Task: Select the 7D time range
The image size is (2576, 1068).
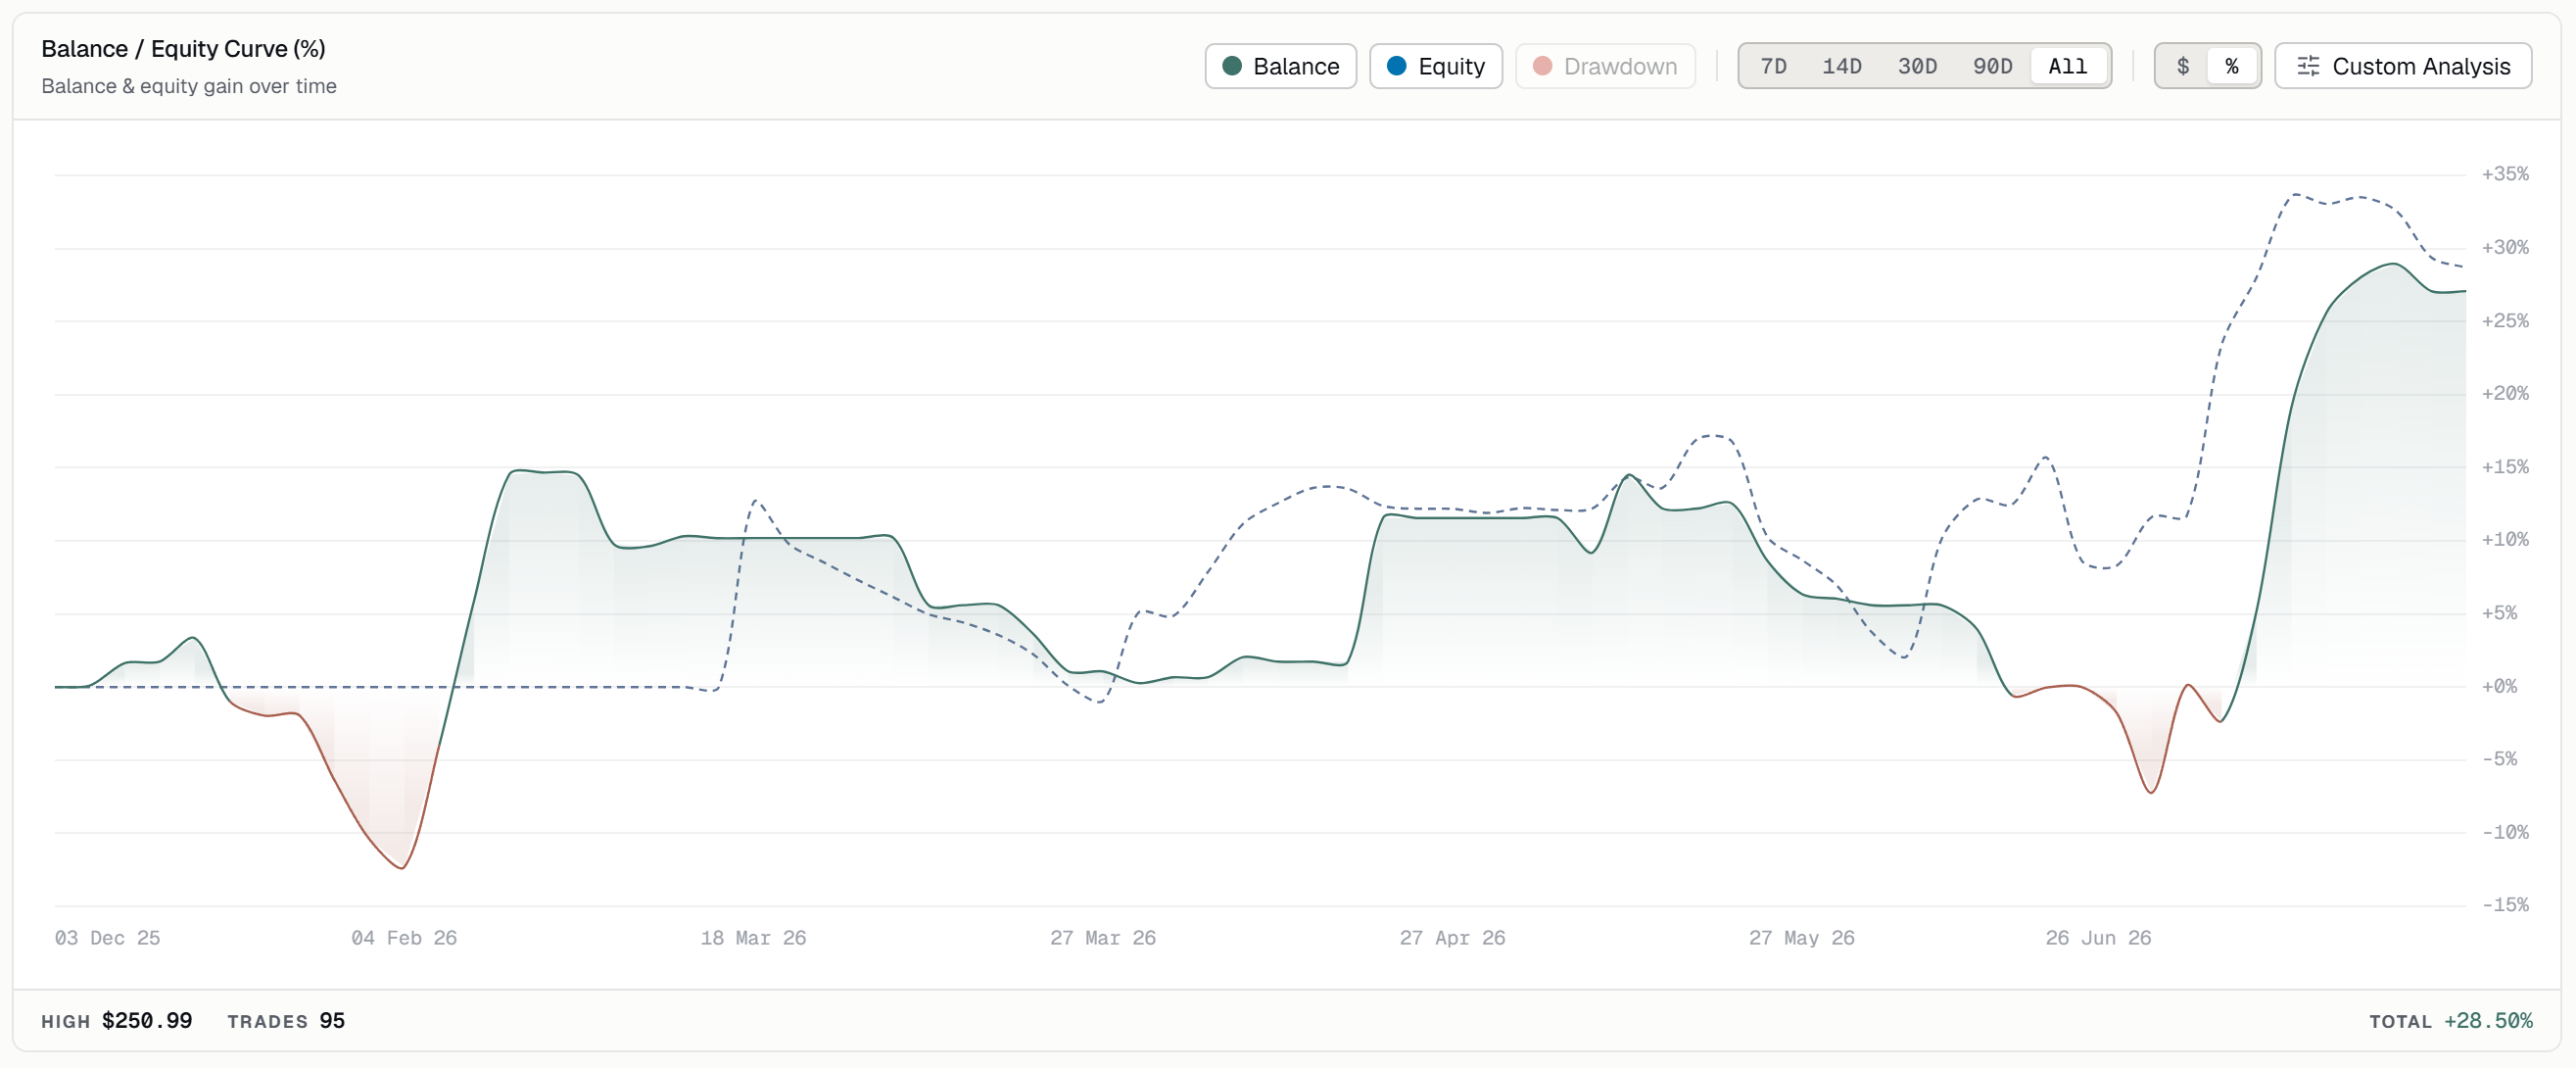Action: click(1773, 66)
